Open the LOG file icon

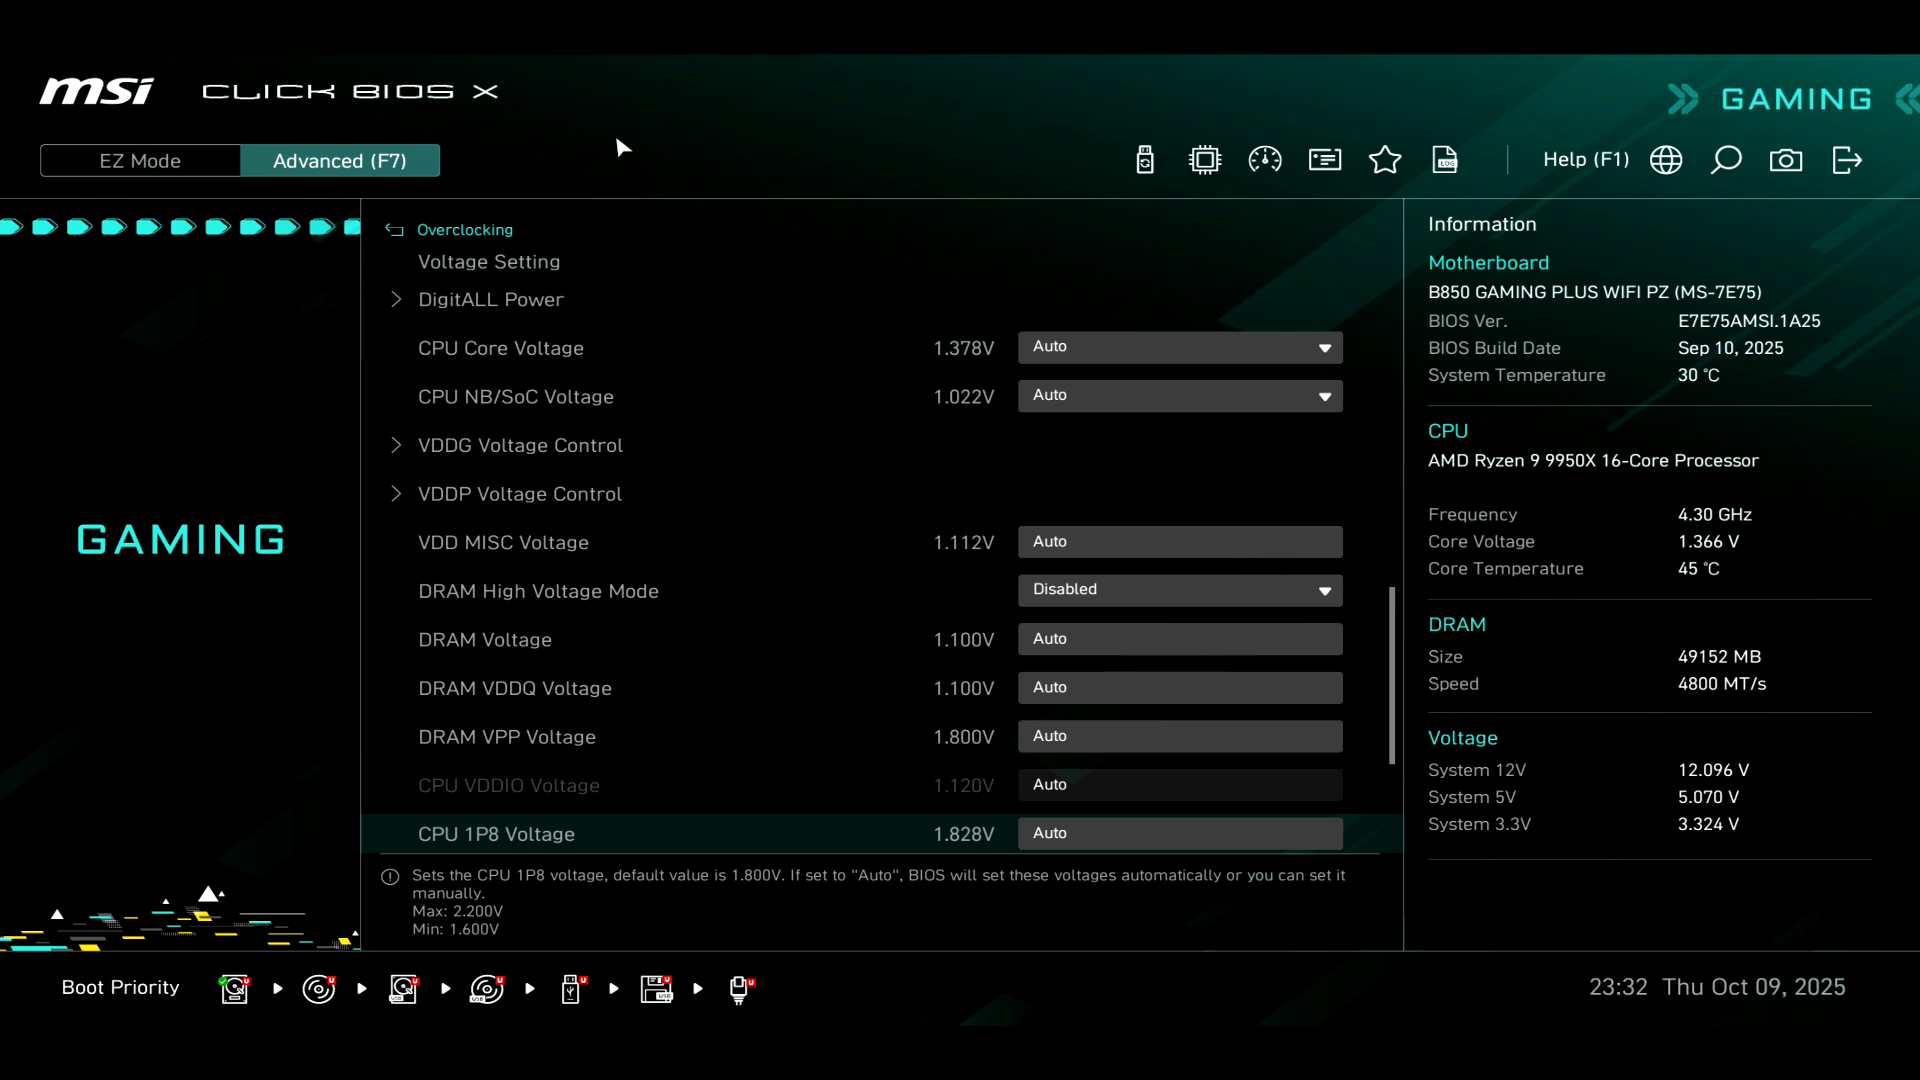1445,160
